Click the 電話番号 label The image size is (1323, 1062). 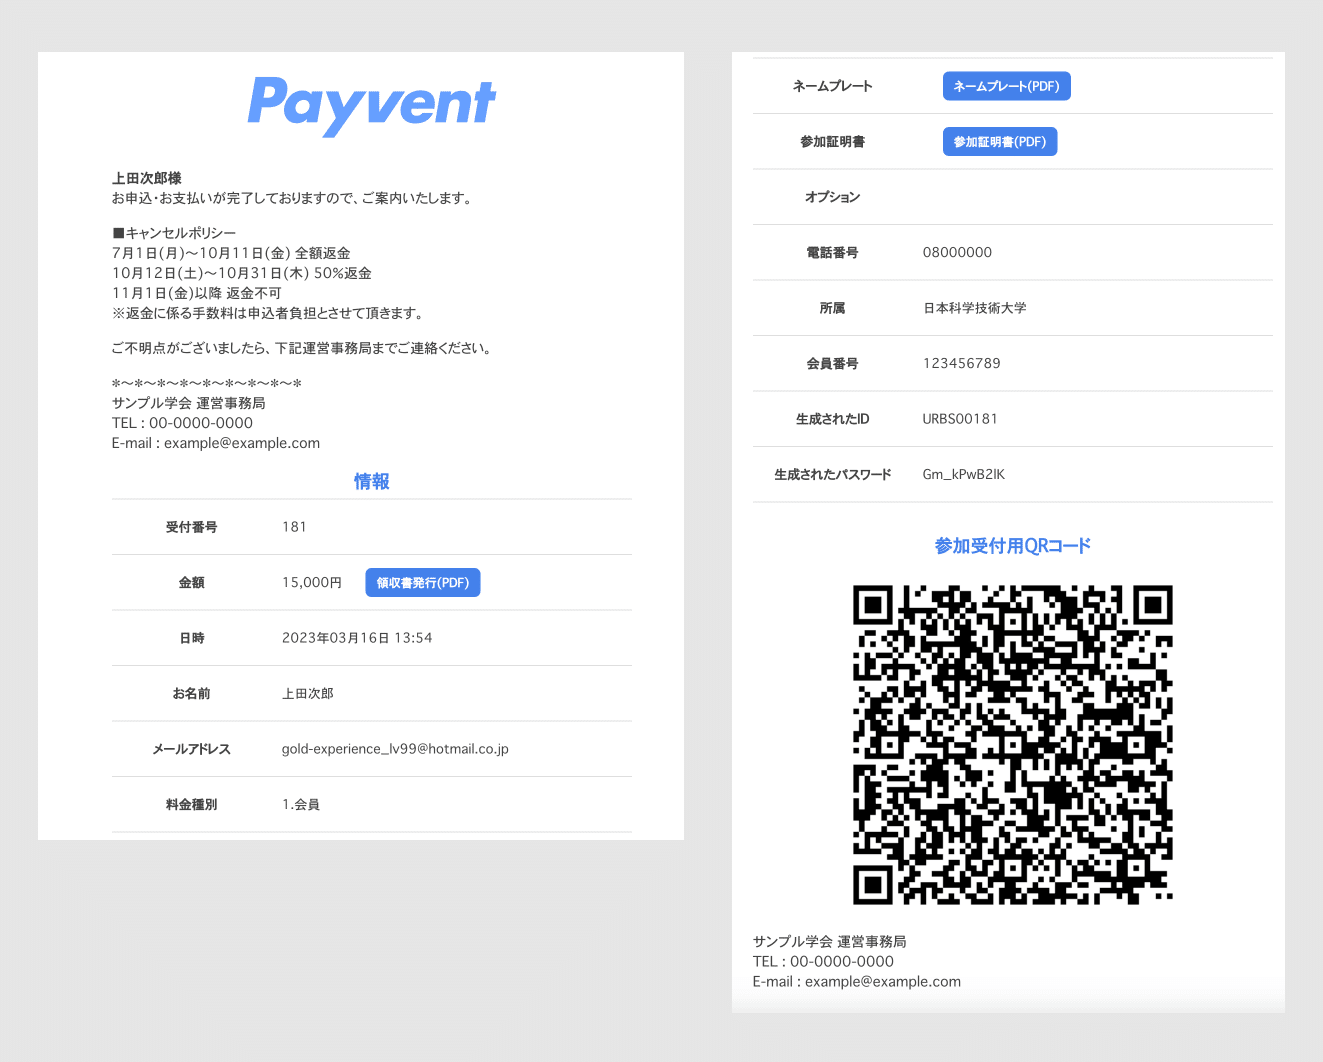[833, 253]
